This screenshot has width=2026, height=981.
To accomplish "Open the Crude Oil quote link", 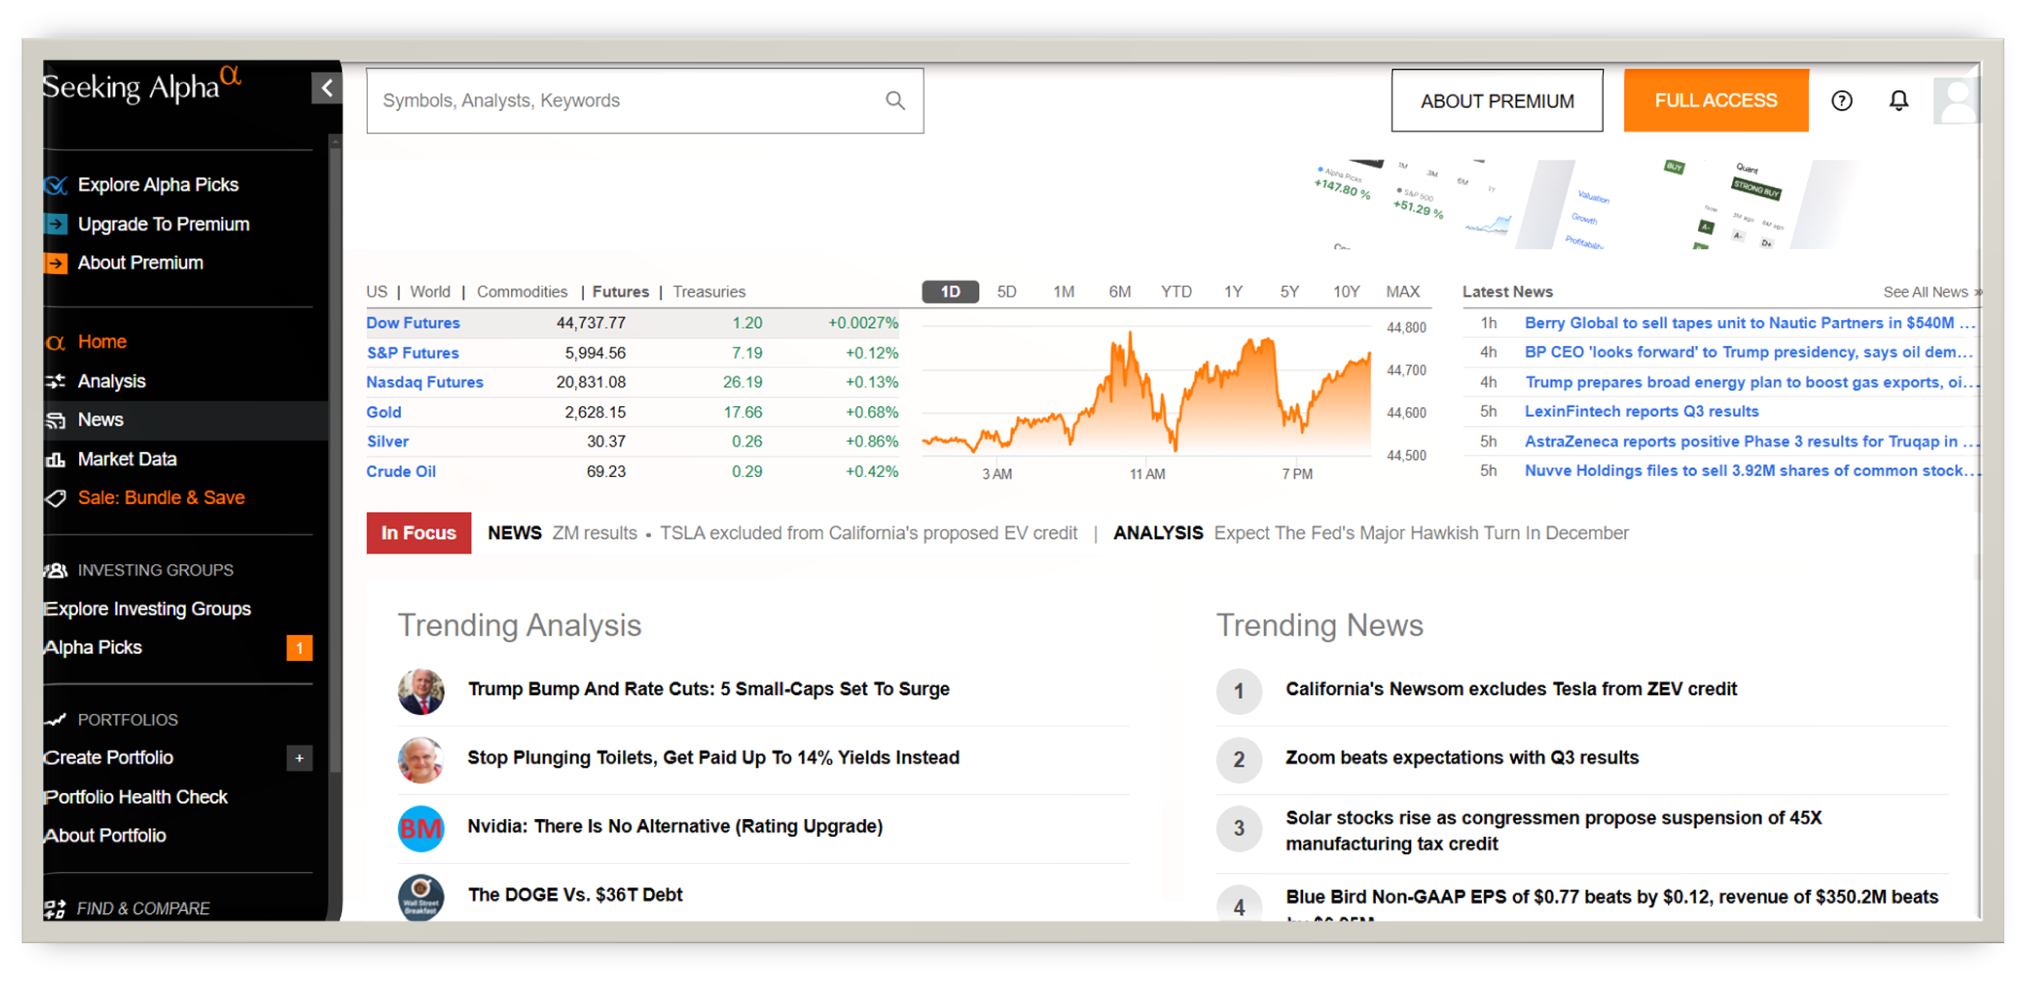I will coord(401,471).
